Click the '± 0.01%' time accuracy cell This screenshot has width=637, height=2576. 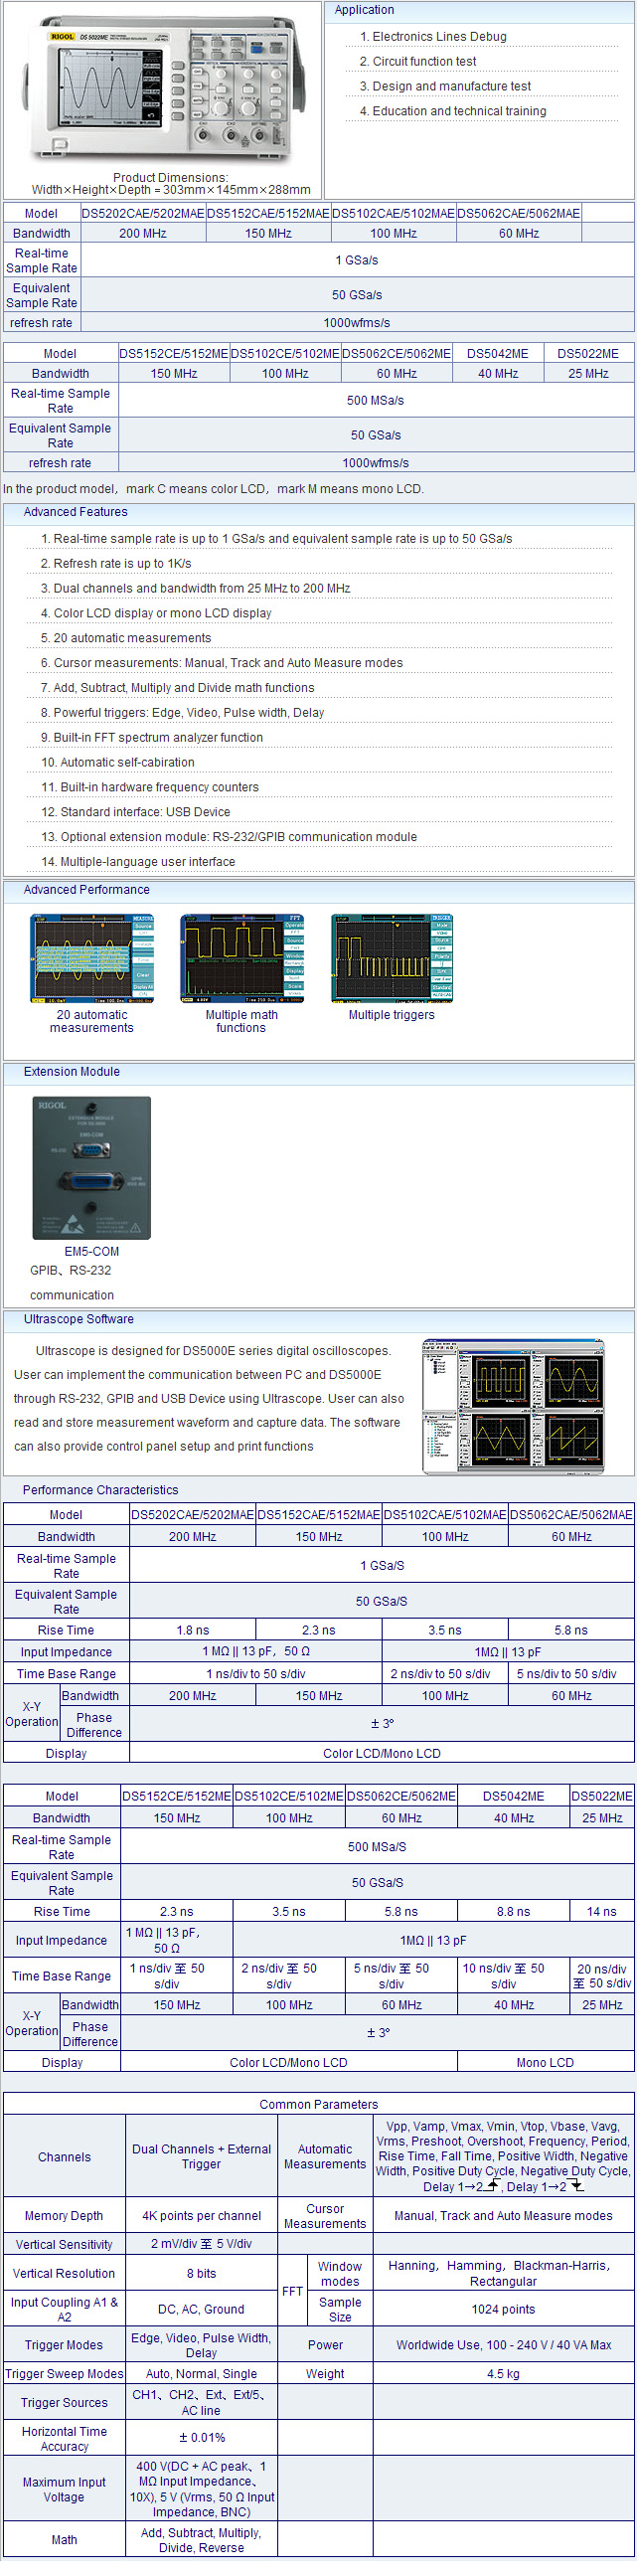point(201,2439)
